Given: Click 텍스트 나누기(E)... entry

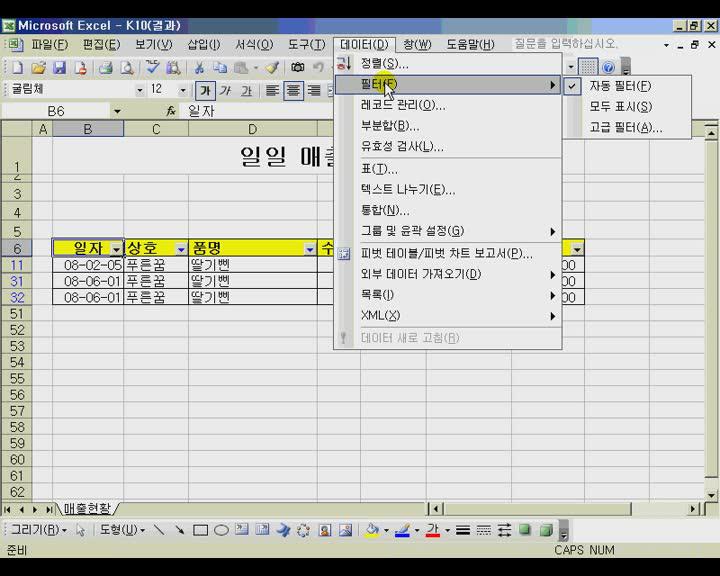Looking at the screenshot, I should pos(448,189).
